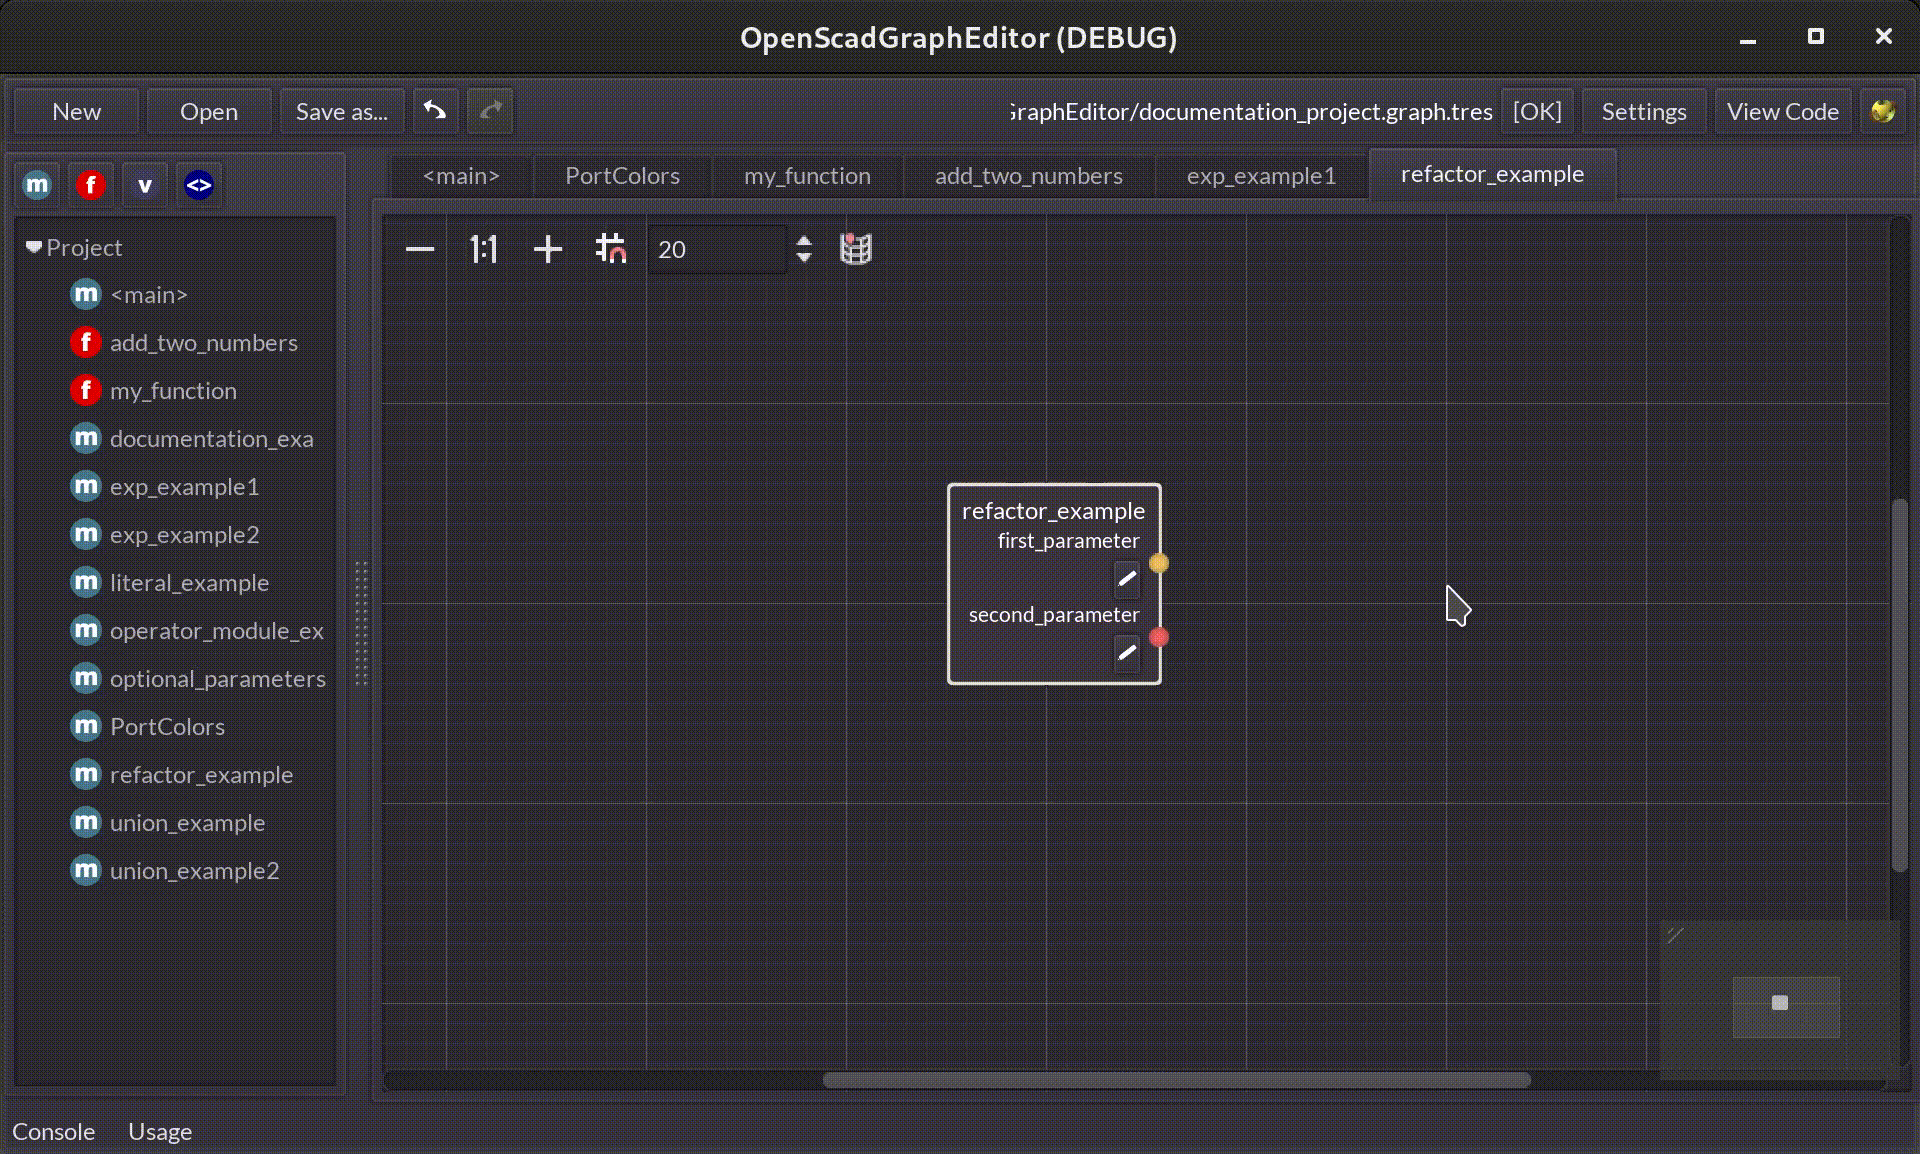Image resolution: width=1920 pixels, height=1154 pixels.
Task: Edit second_parameter pencil icon
Action: pyautogui.click(x=1126, y=653)
